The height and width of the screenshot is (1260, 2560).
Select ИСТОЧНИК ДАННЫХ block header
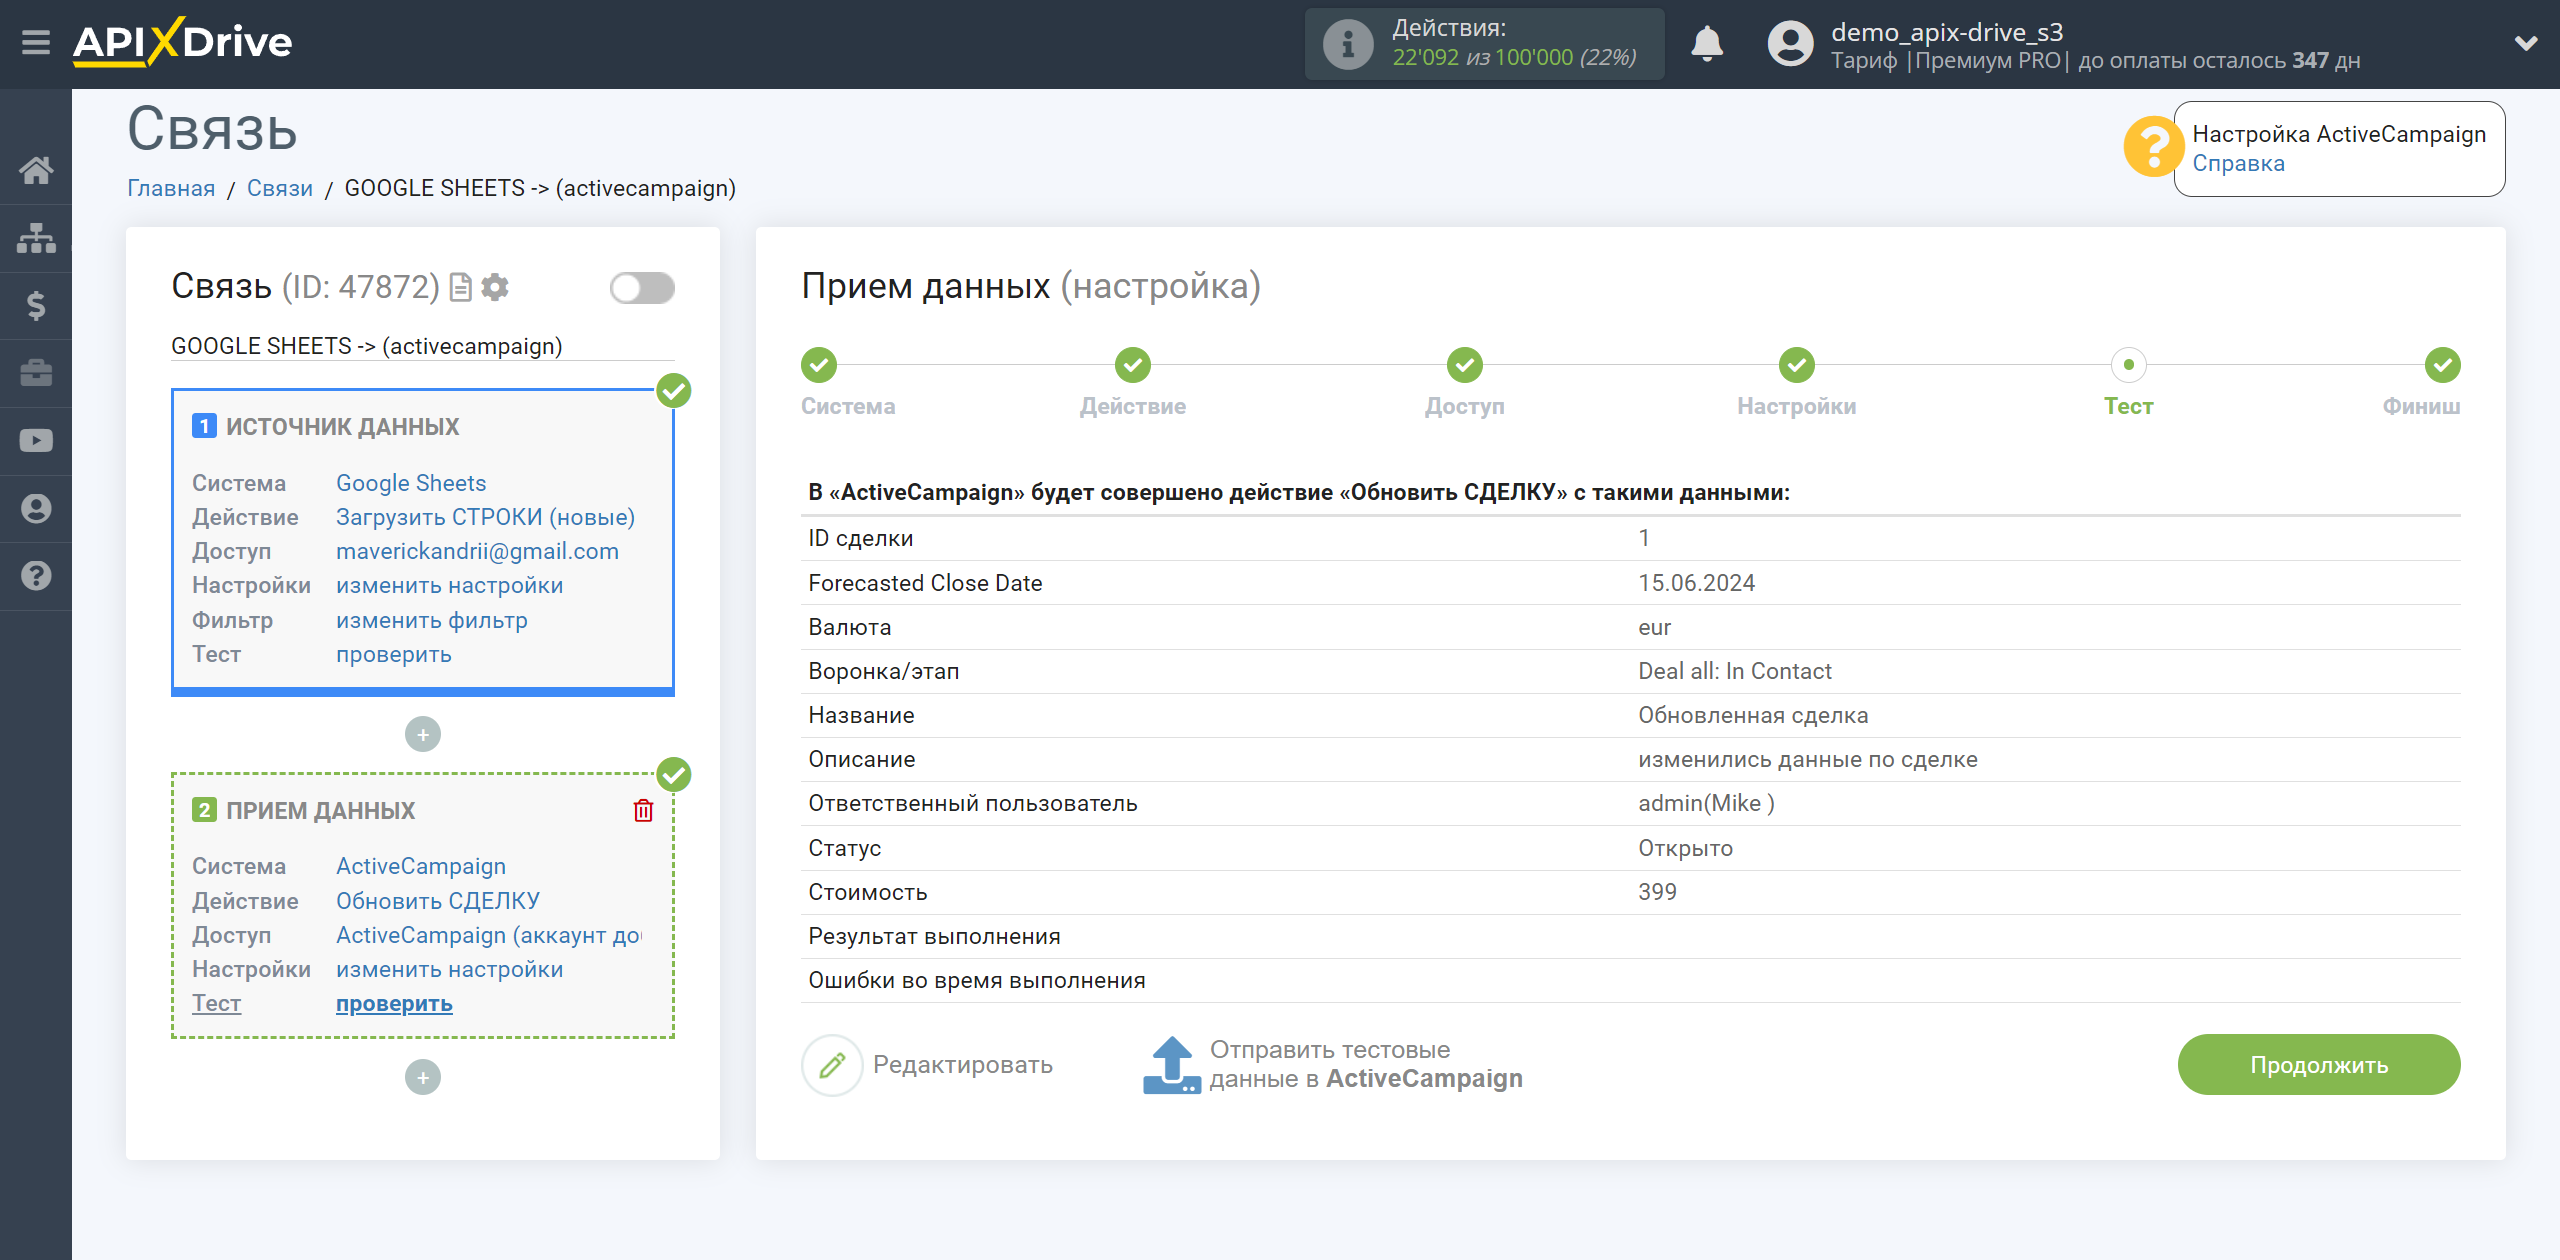tap(342, 427)
